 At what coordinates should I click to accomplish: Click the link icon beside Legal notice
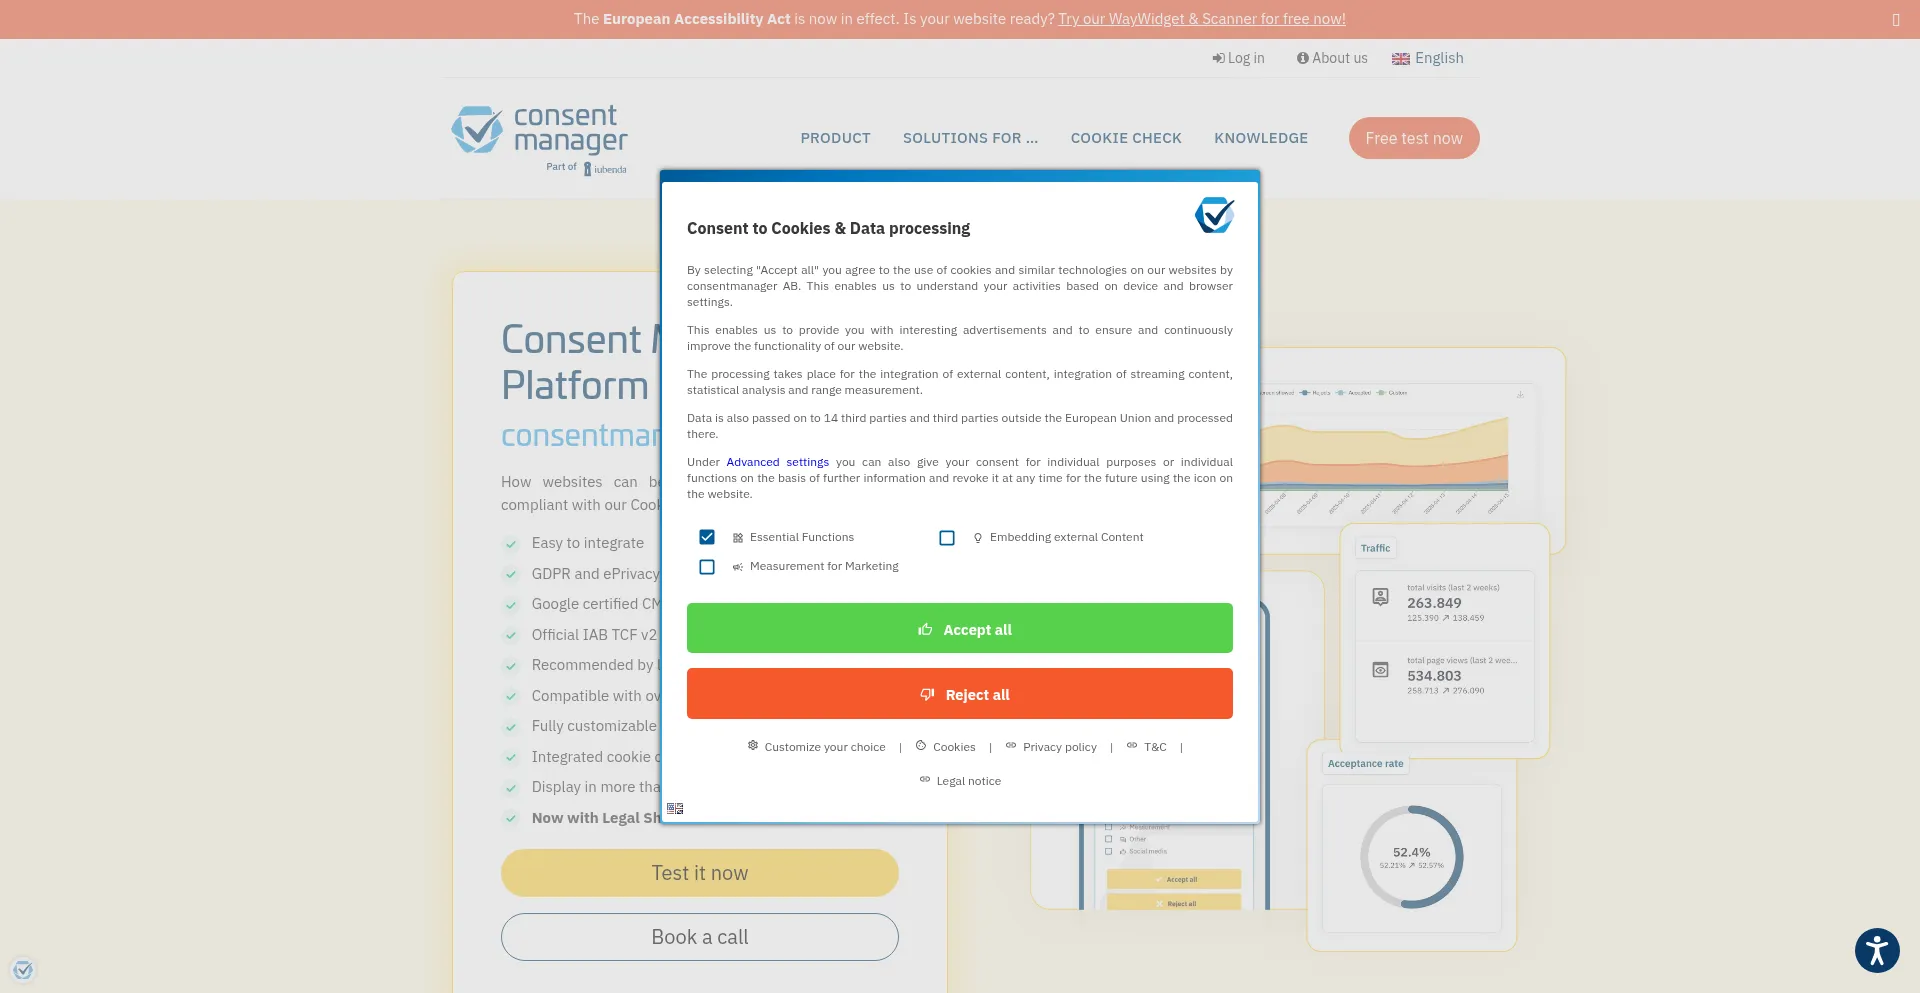coord(925,780)
